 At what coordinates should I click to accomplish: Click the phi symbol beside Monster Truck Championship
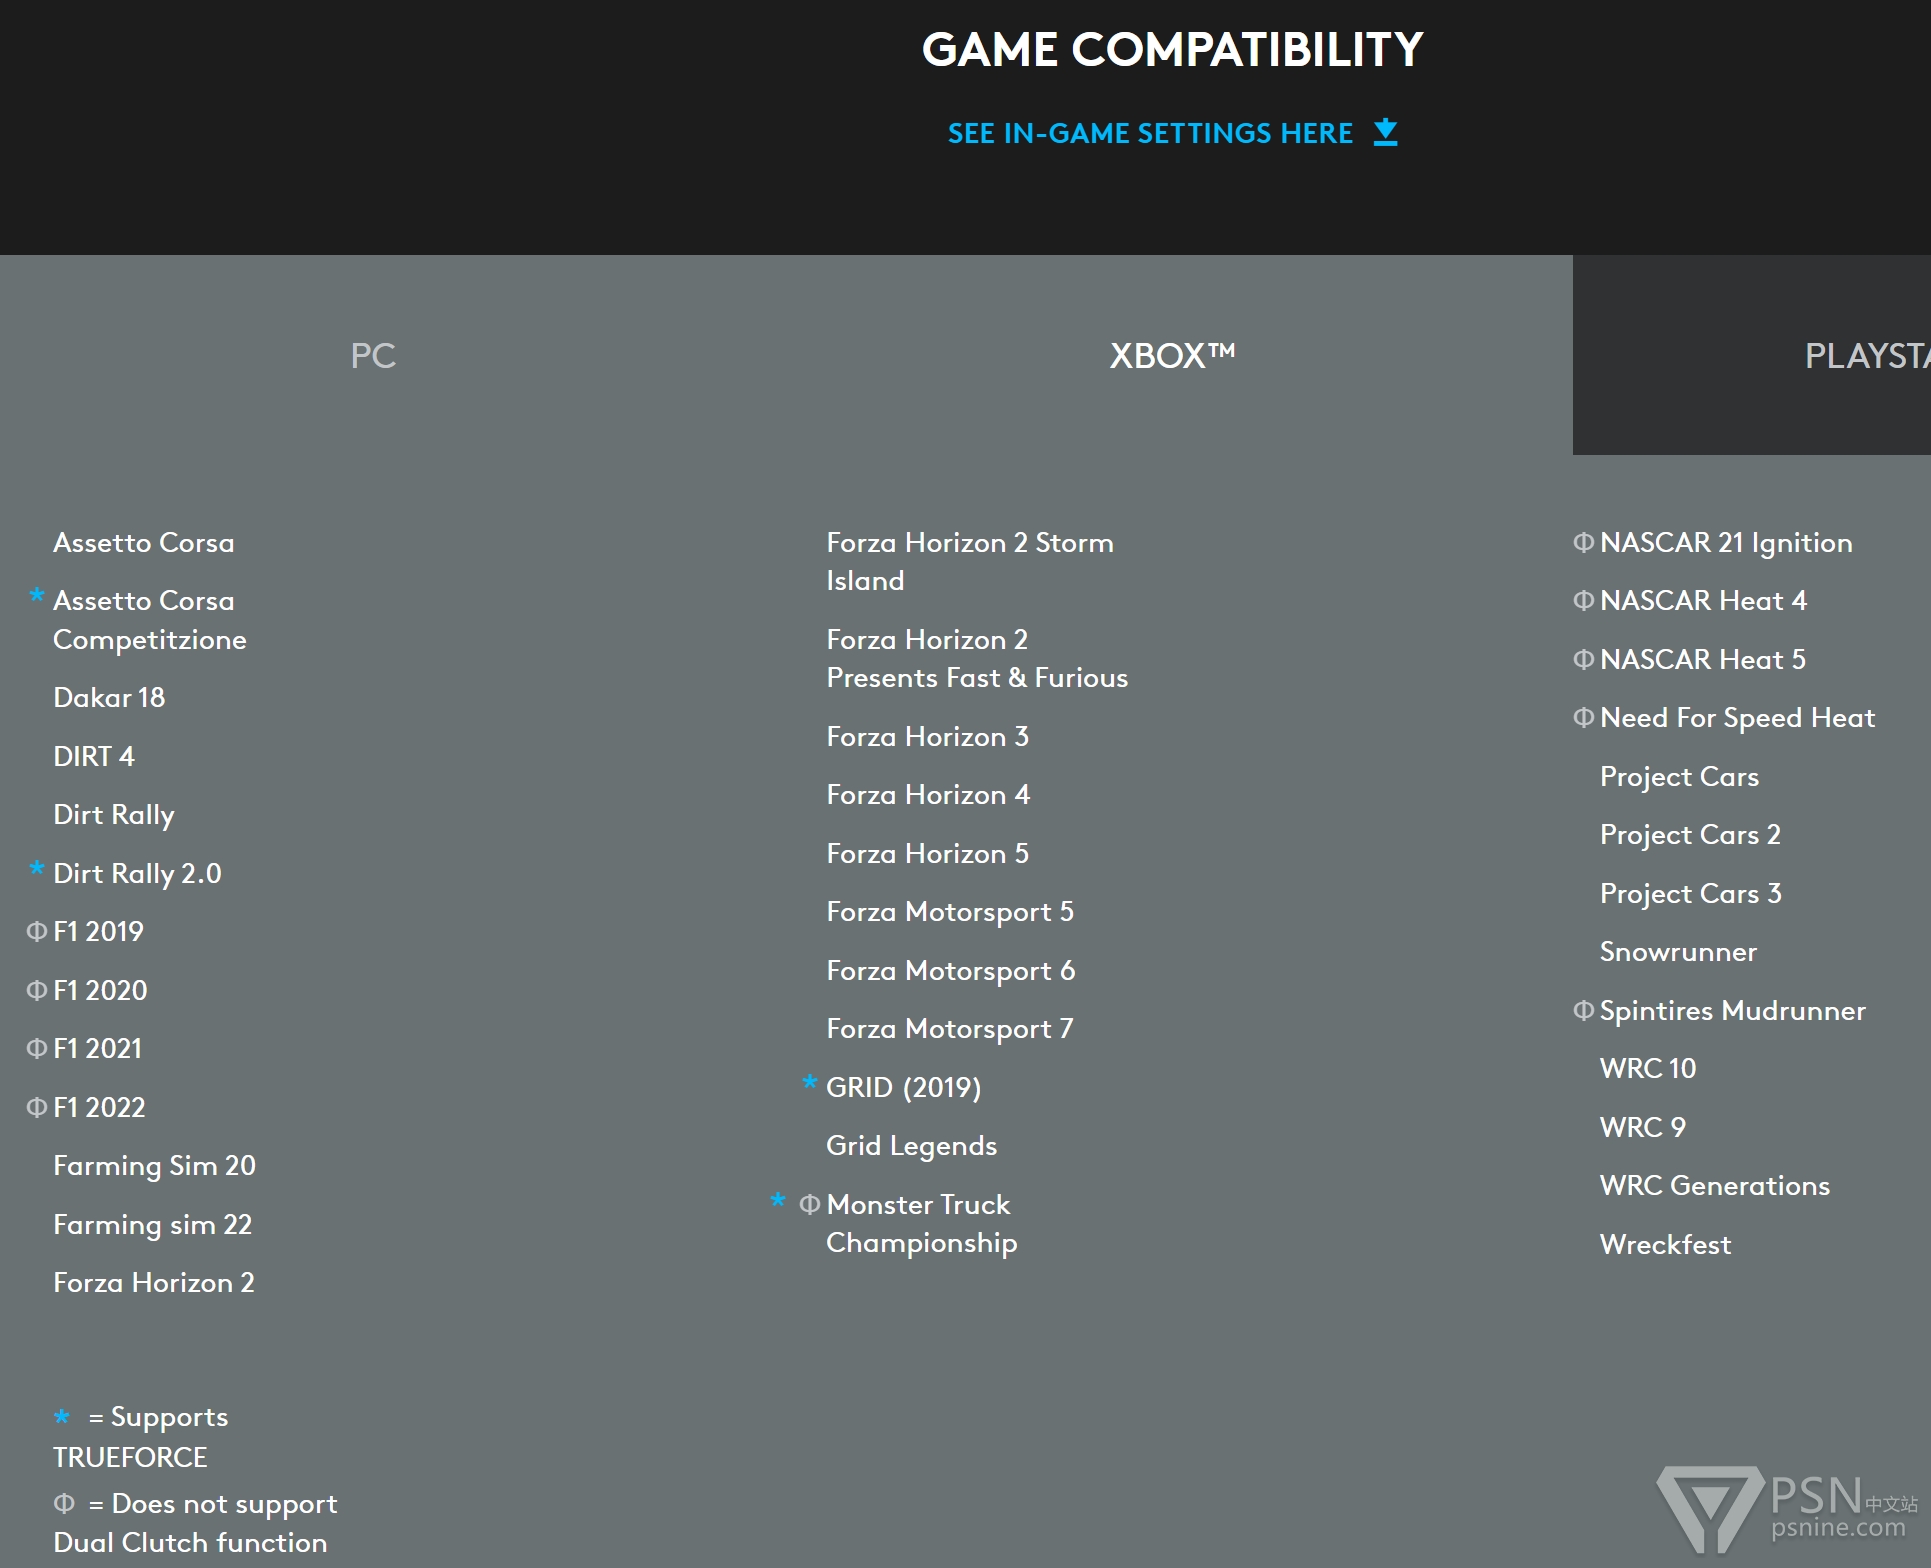810,1204
